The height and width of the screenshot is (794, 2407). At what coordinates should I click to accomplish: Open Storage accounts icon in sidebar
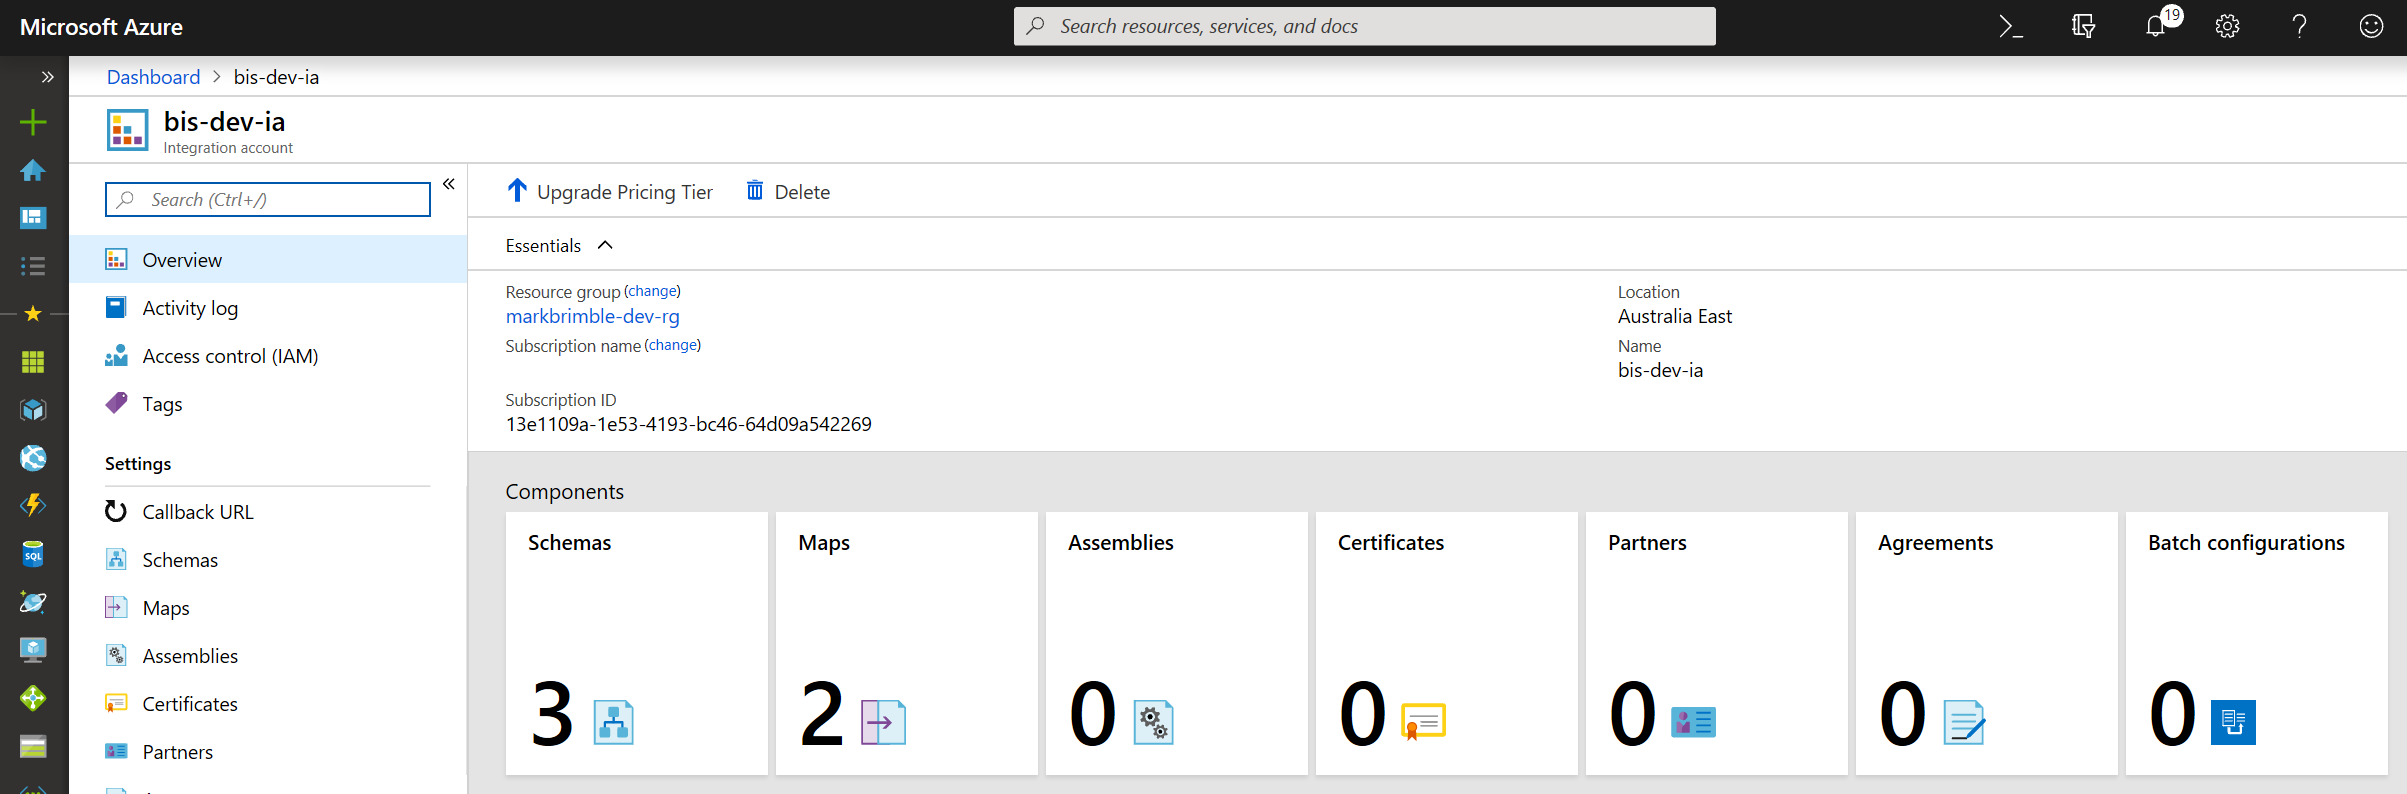(33, 746)
